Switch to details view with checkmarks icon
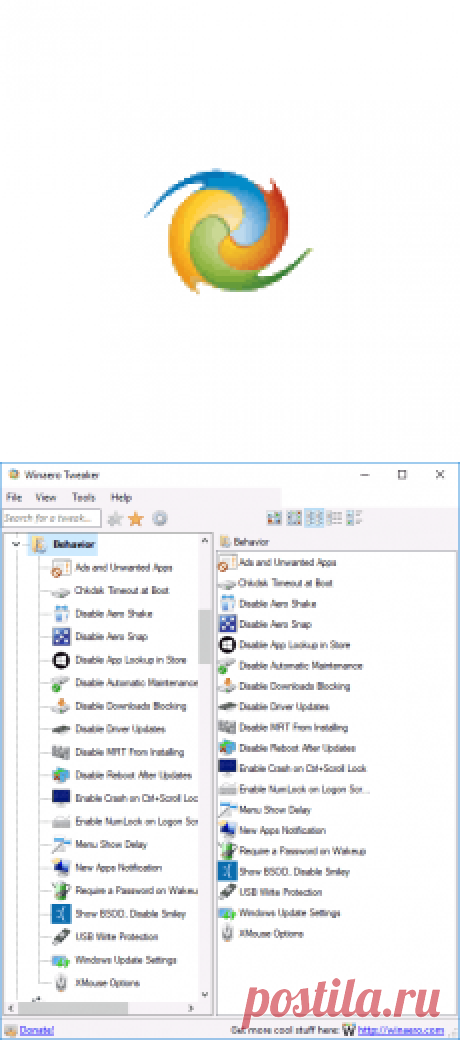The height and width of the screenshot is (1040, 460). click(355, 518)
